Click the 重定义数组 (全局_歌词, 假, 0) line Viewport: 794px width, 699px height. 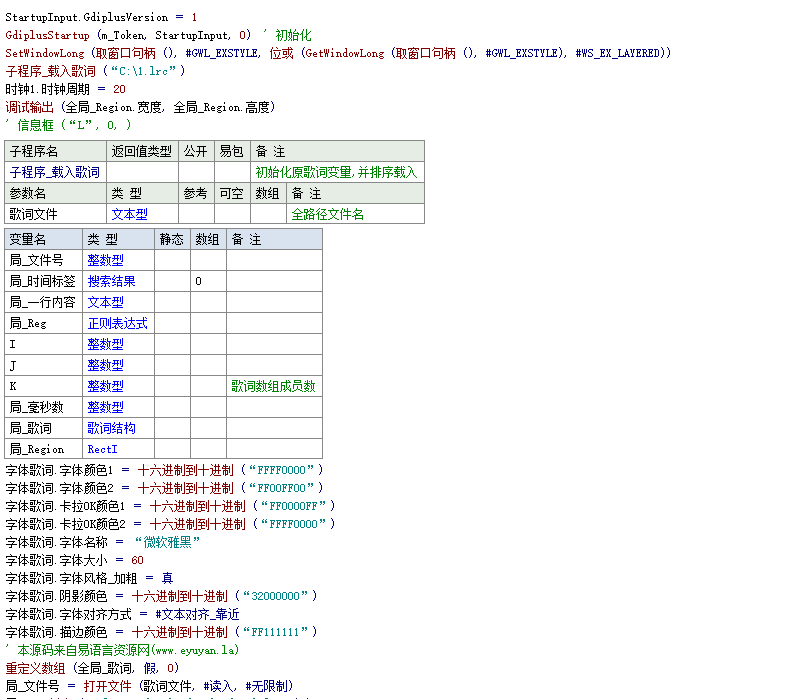(92, 669)
